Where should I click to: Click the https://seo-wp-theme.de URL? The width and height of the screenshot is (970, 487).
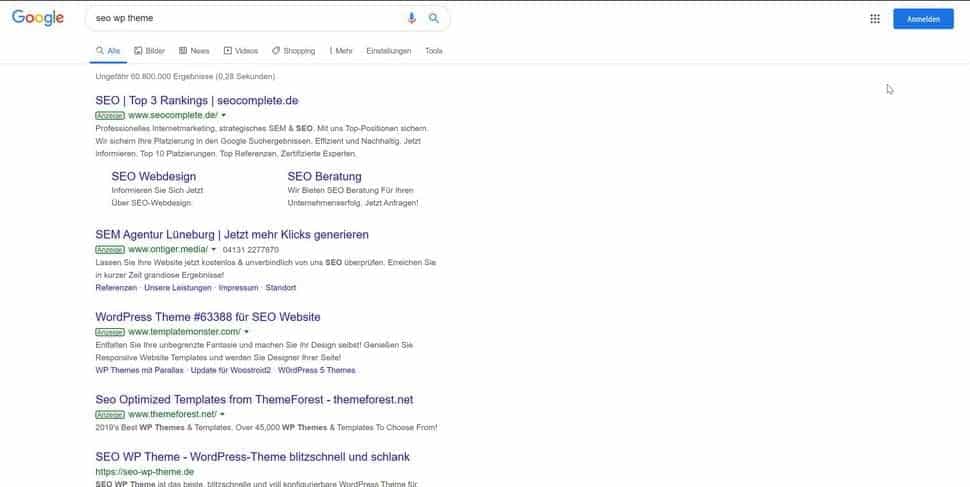pyautogui.click(x=145, y=472)
